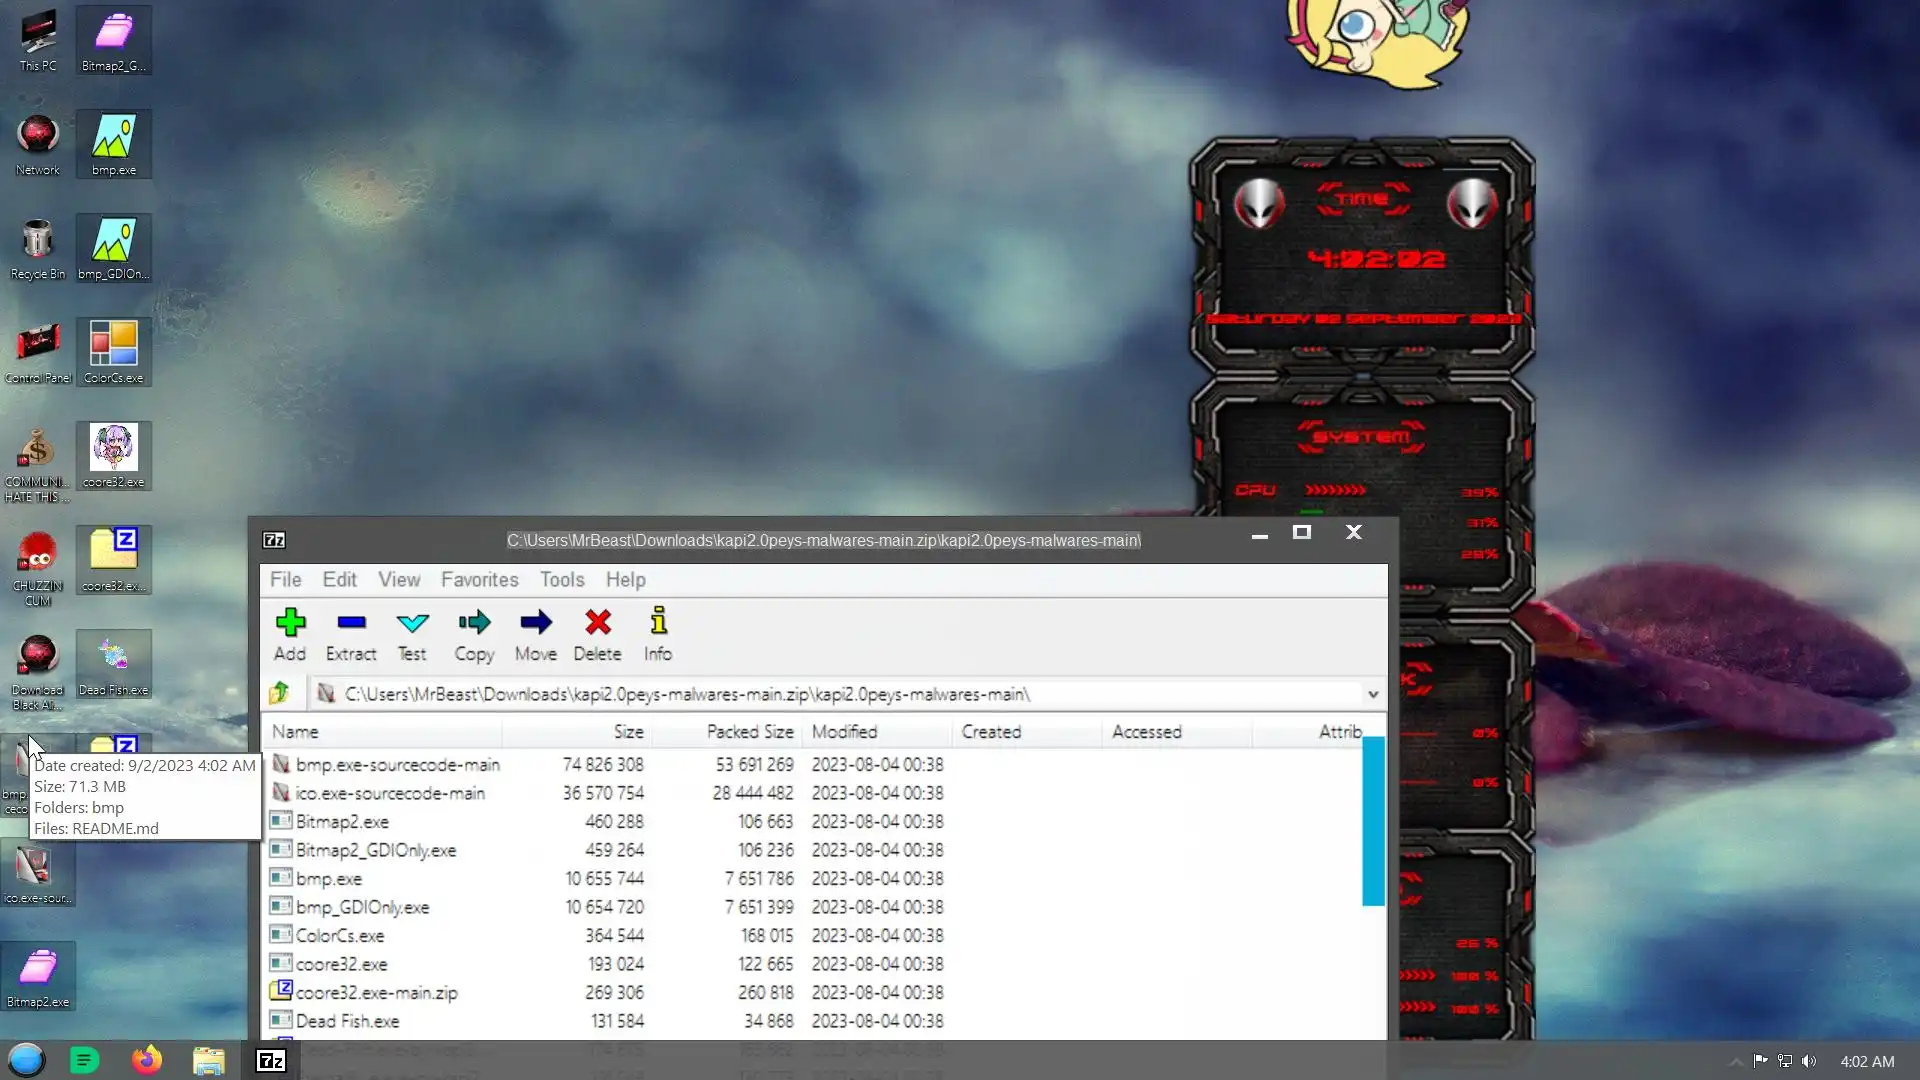
Task: Open Firefox from the taskbar
Action: (x=147, y=1060)
